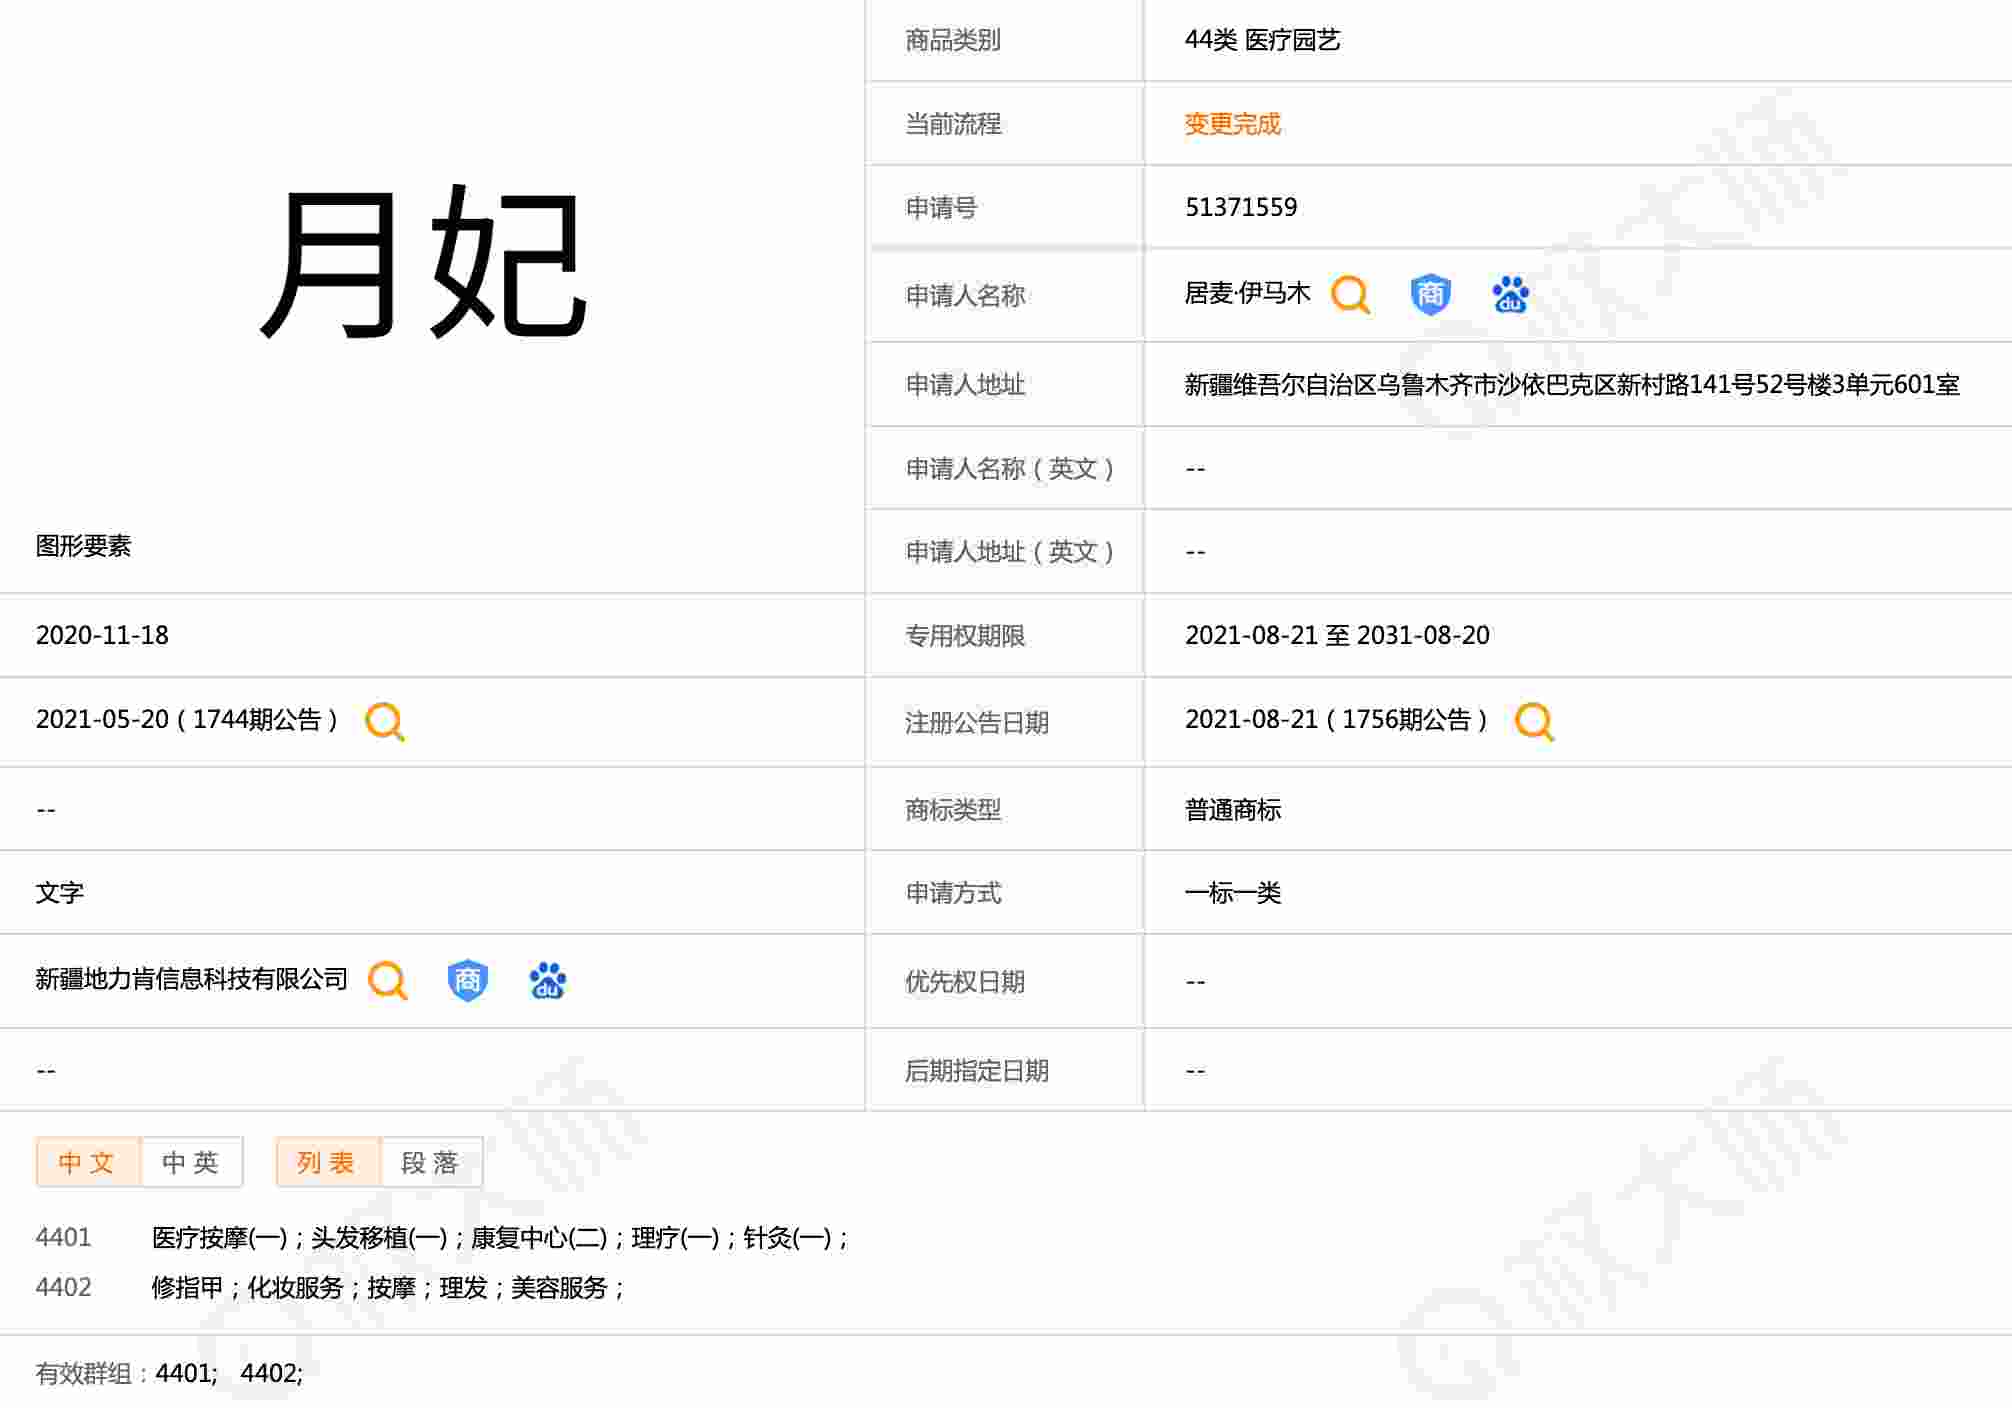
Task: Click 44类 医疗园艺 category value
Action: tap(1262, 40)
